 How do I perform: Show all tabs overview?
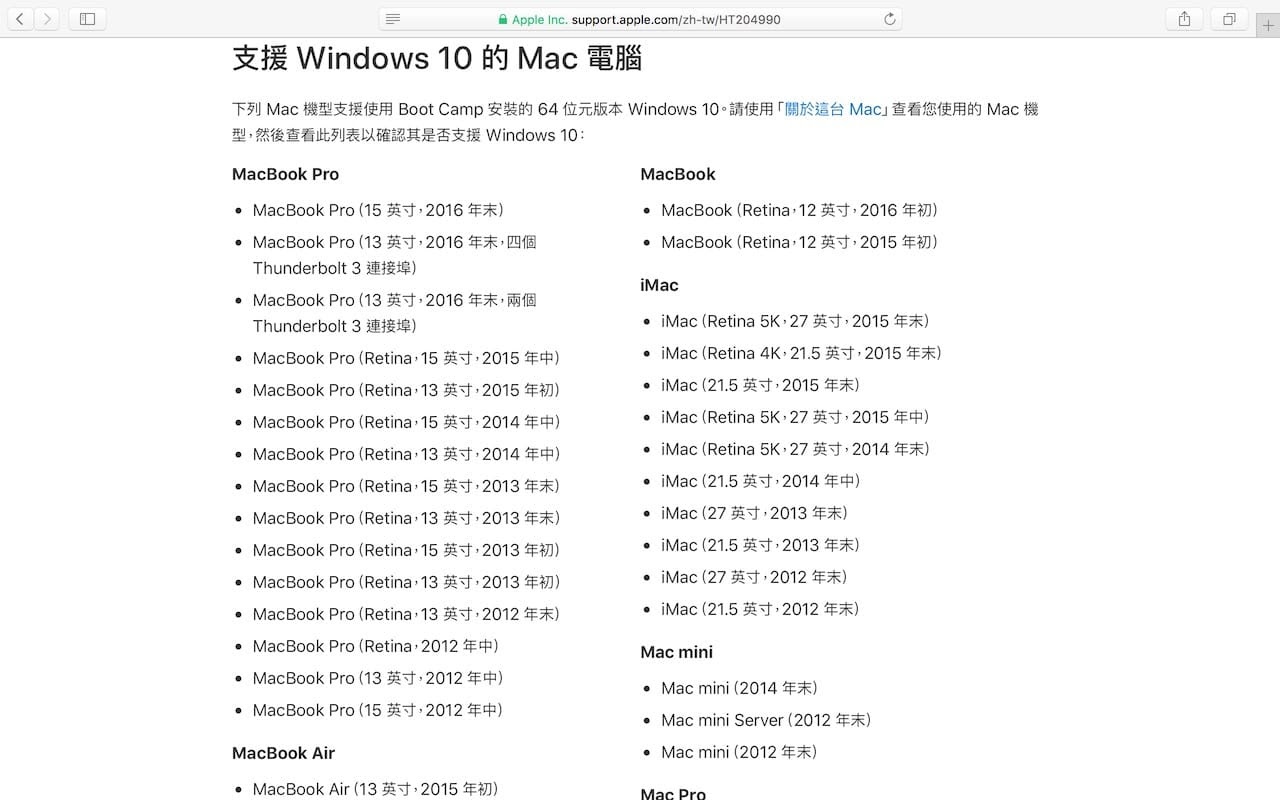[1229, 19]
